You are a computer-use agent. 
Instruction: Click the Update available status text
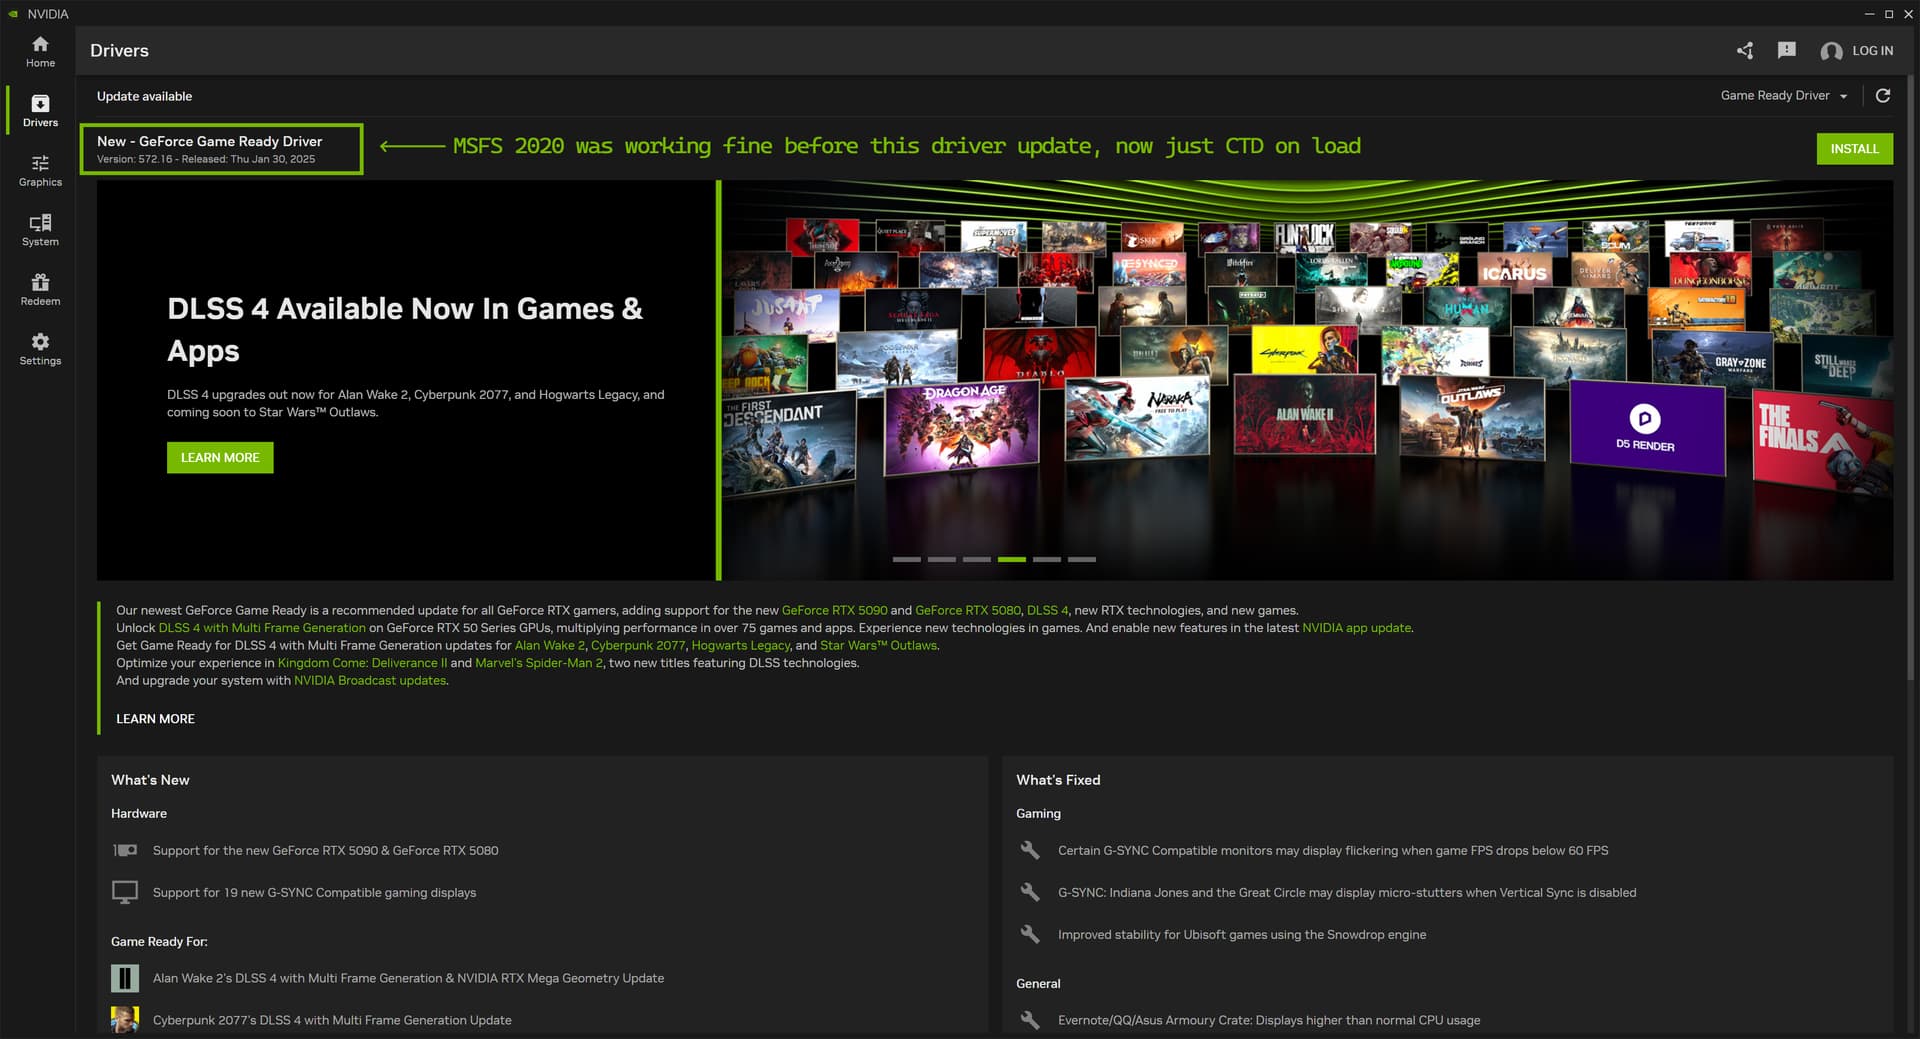pos(144,96)
